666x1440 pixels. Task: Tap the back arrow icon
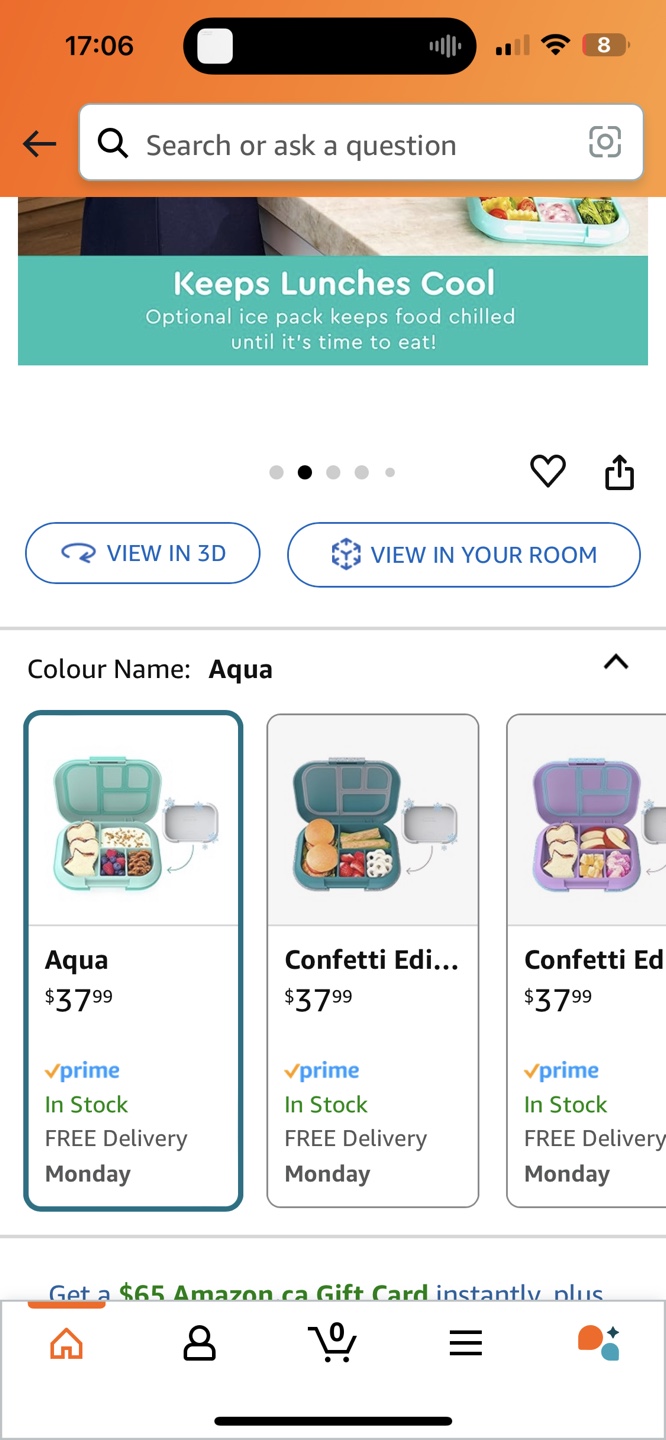click(40, 144)
